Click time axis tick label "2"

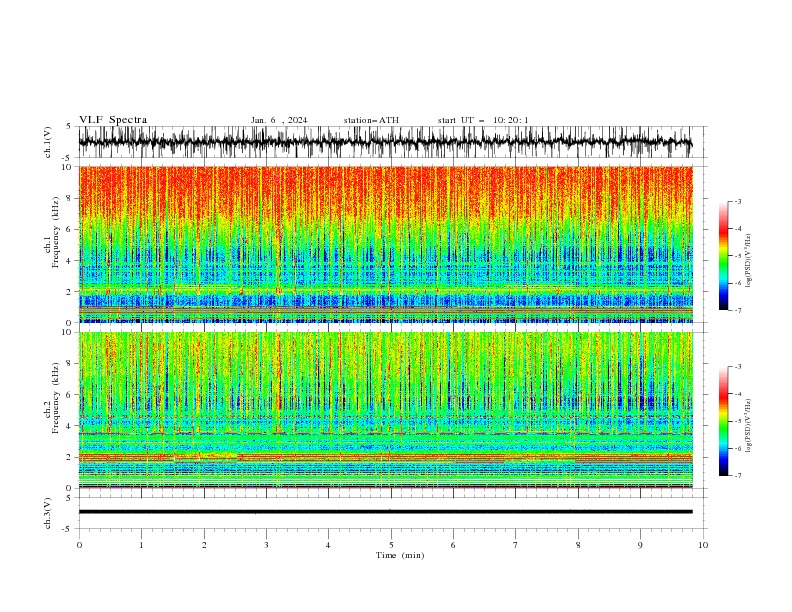coord(204,545)
